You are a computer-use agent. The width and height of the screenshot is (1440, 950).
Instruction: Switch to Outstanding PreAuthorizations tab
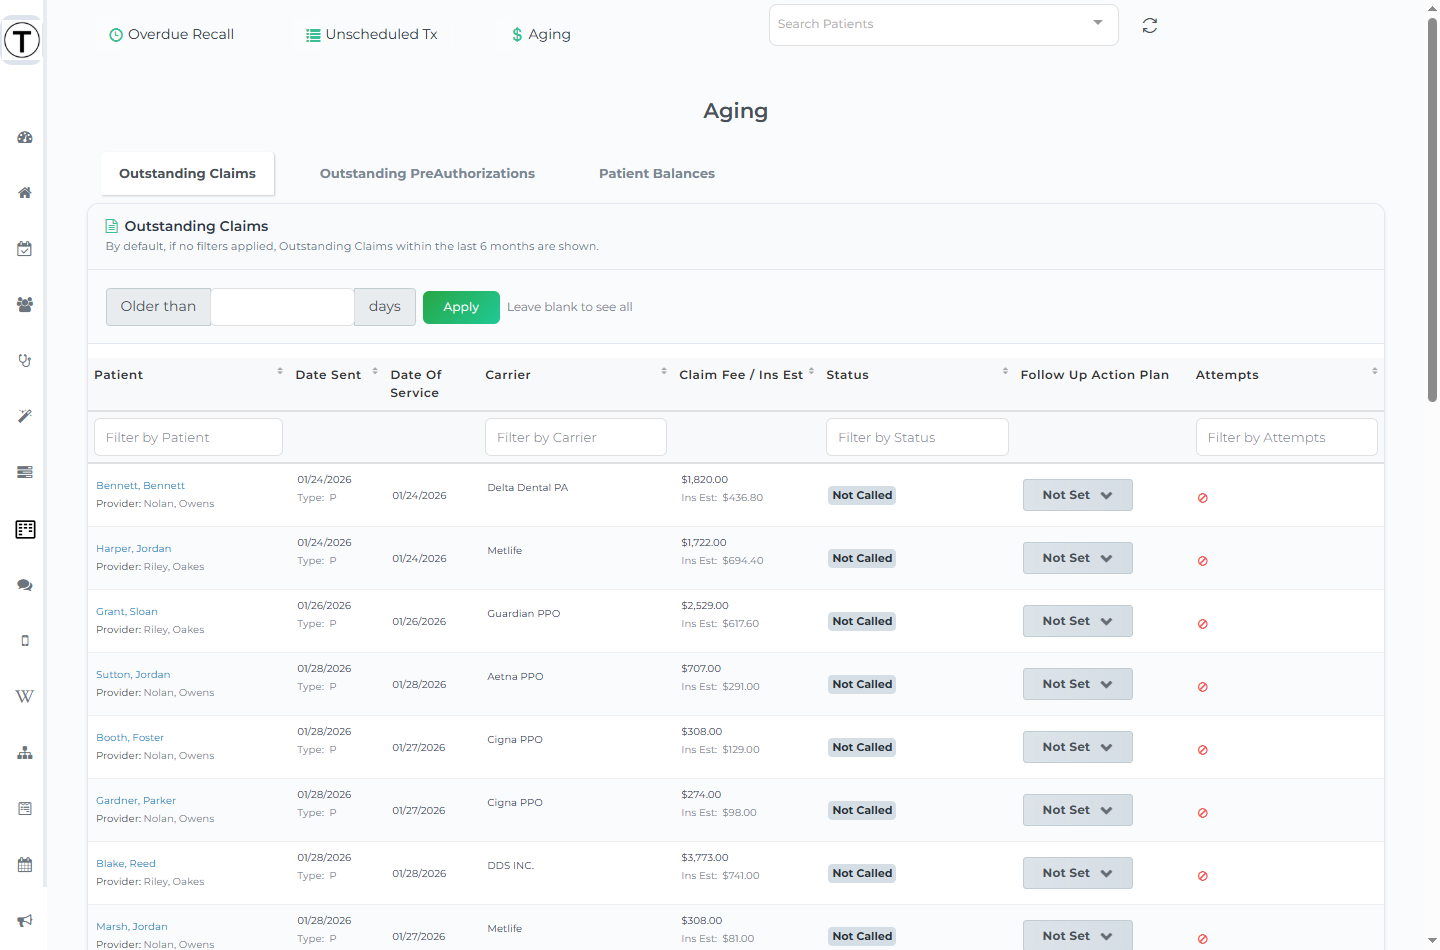427,173
